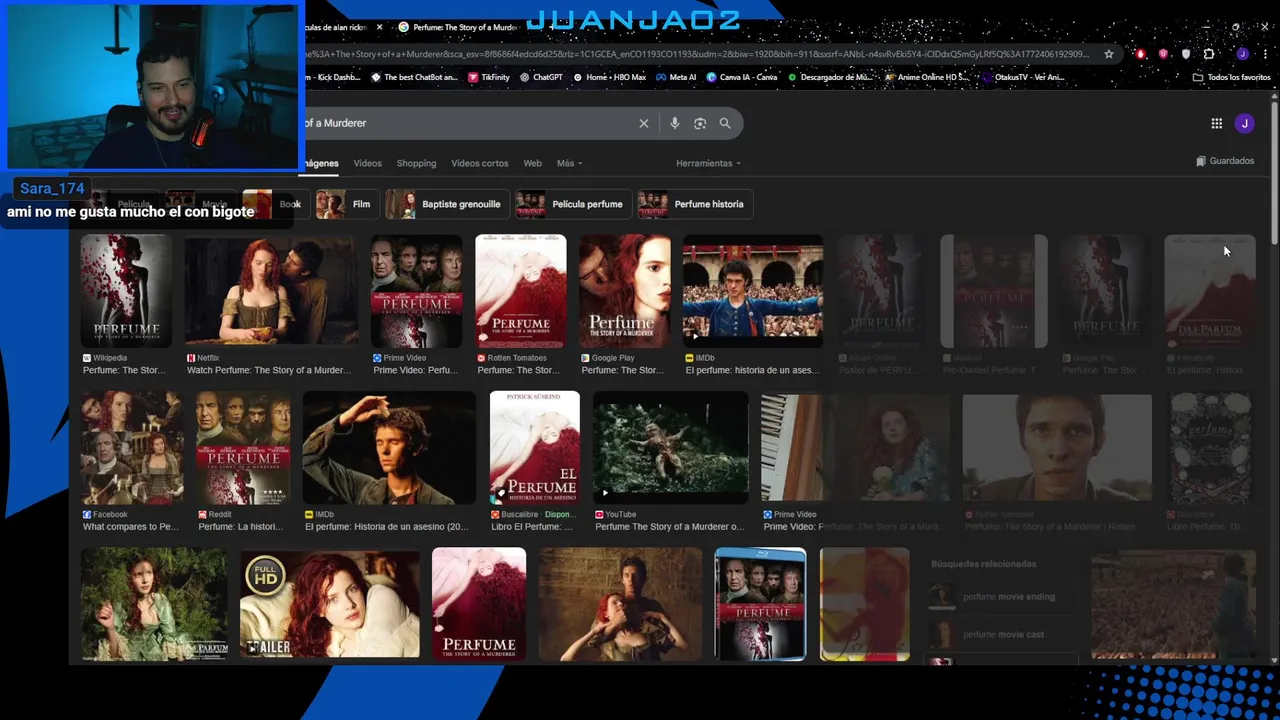Open the Full HD trailer thumbnail
Viewport: 1280px width, 720px height.
(x=330, y=603)
